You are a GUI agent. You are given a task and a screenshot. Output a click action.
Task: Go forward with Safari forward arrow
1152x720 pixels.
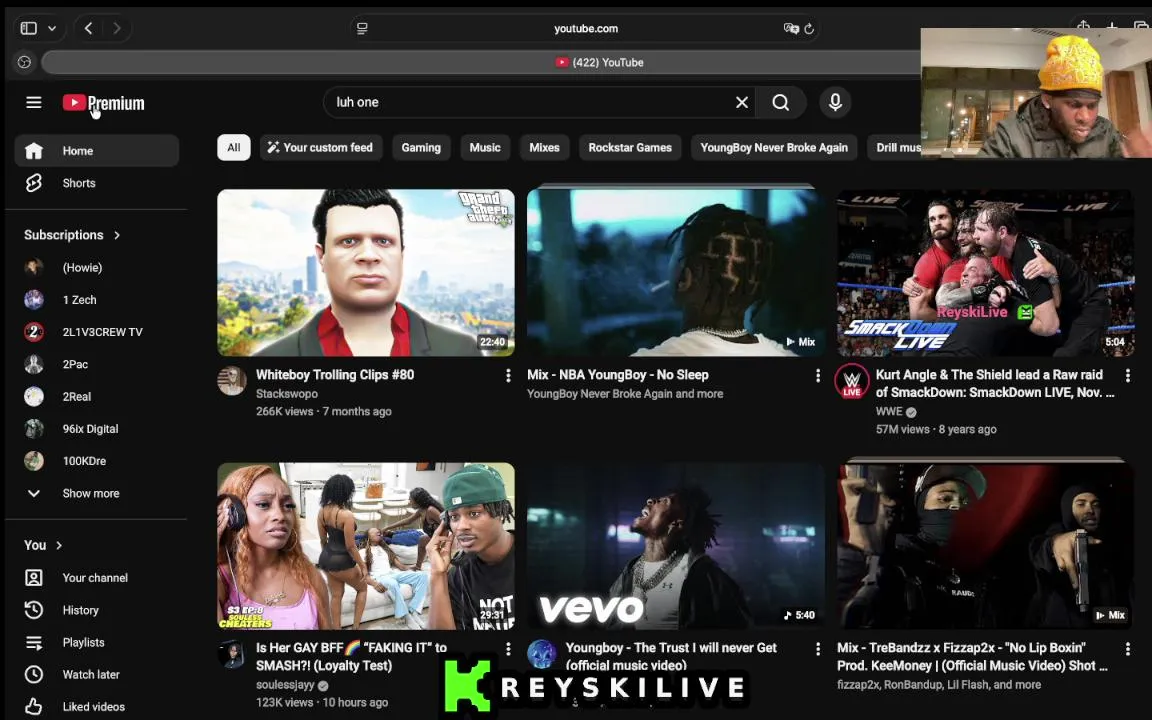pos(117,28)
